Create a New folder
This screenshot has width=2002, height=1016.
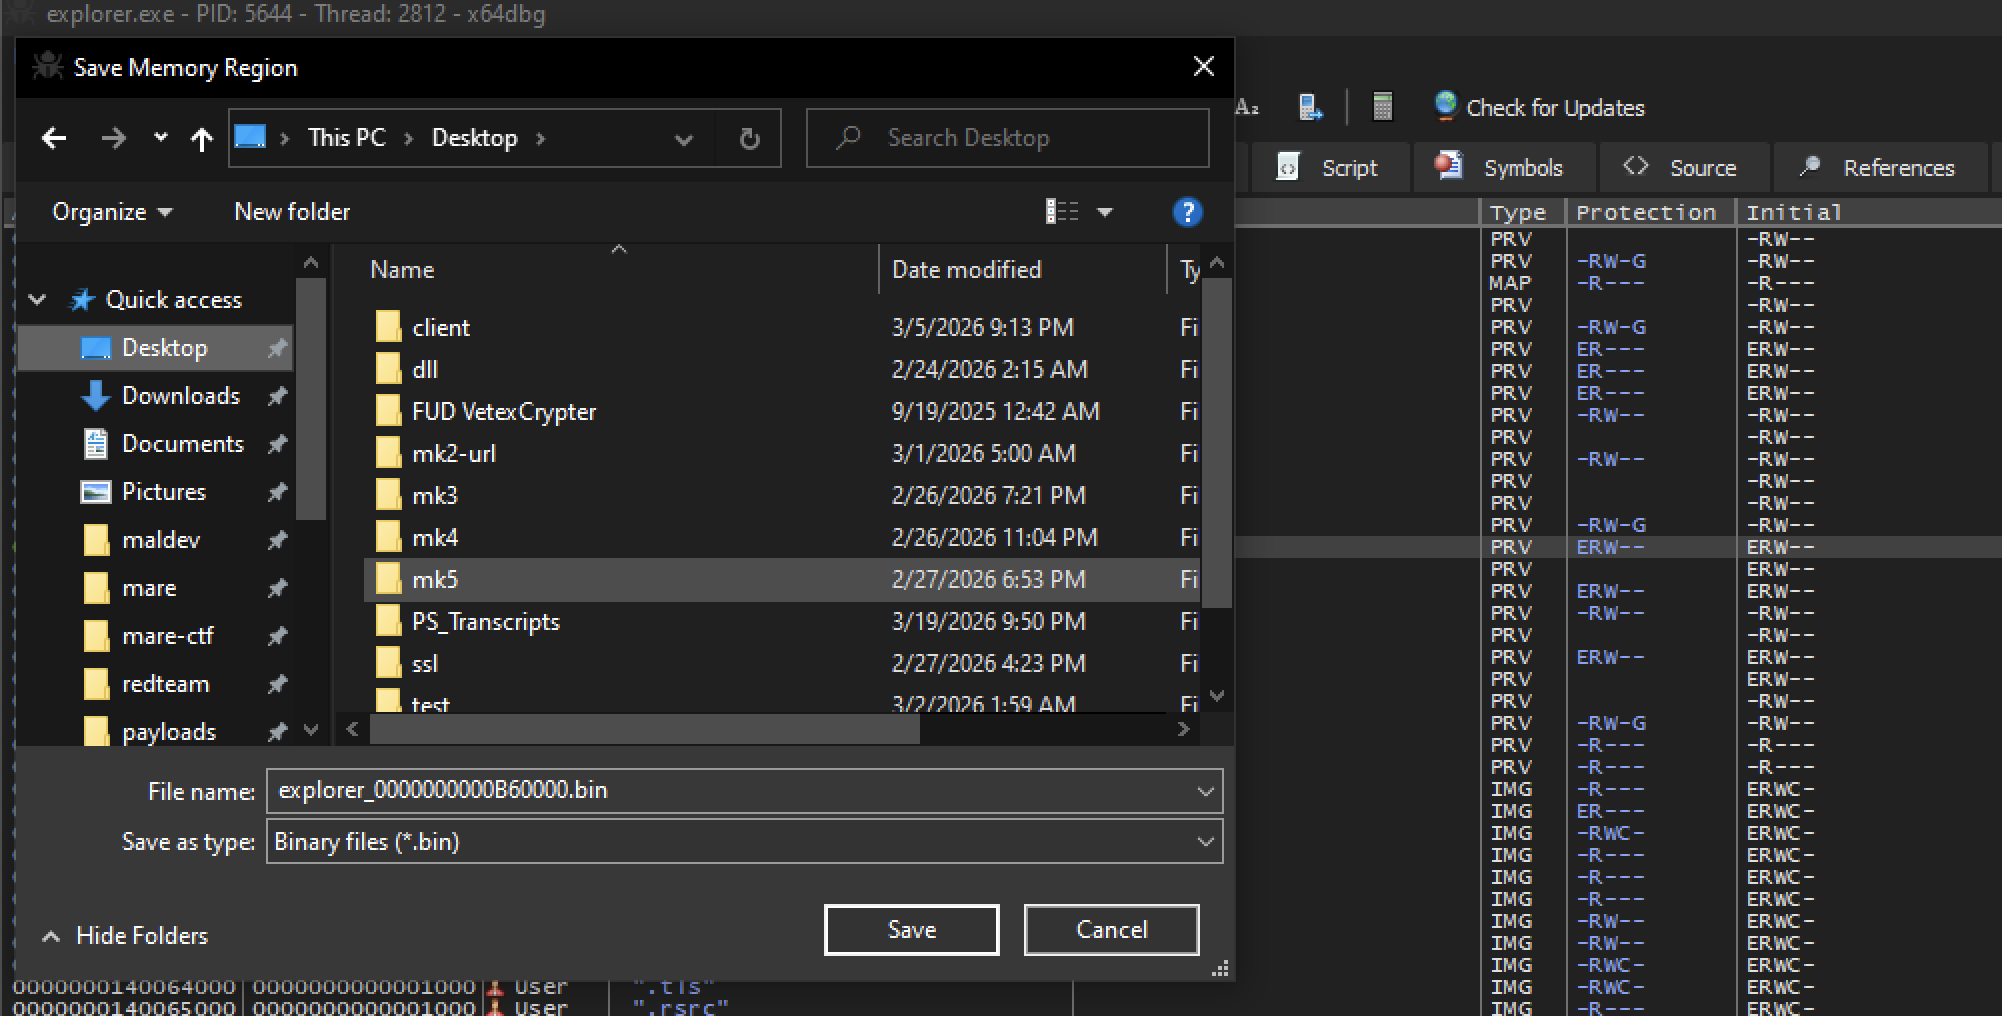(292, 212)
